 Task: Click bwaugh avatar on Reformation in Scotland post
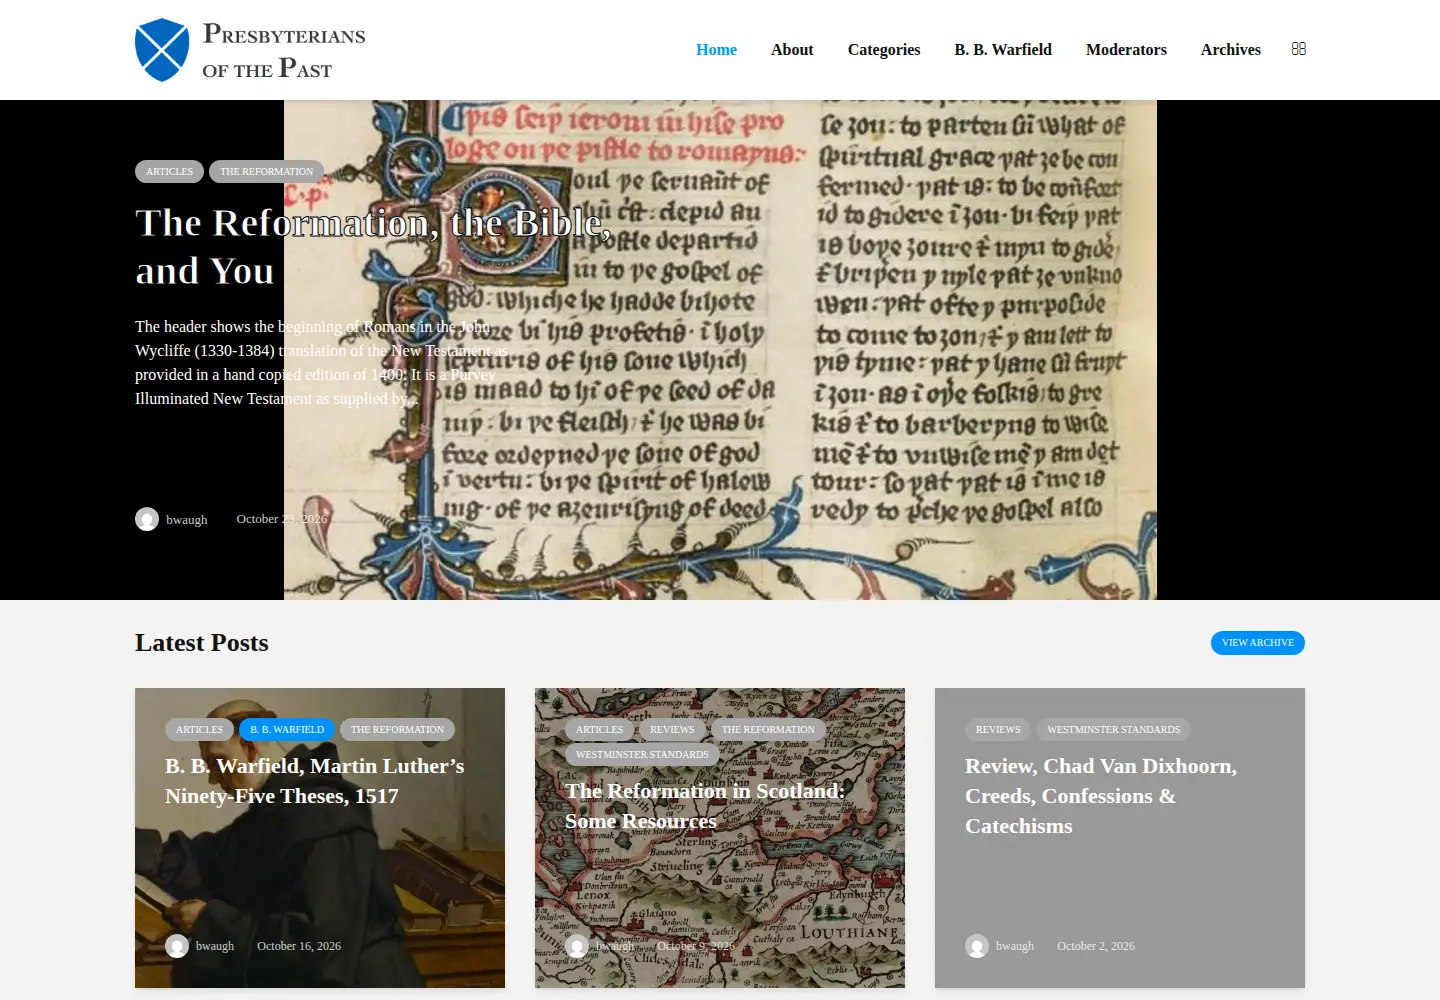pos(577,946)
